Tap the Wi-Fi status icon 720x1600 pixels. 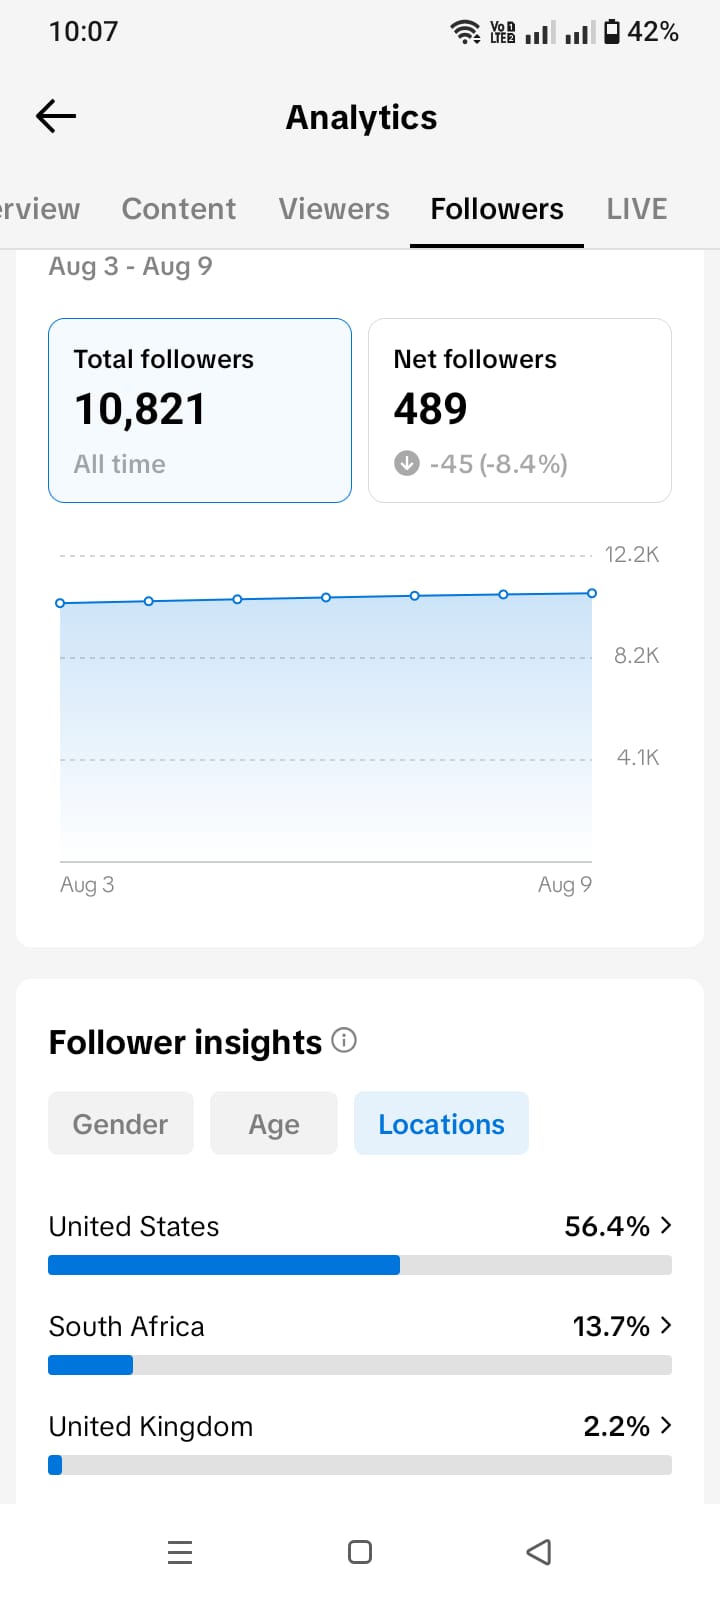coord(466,32)
